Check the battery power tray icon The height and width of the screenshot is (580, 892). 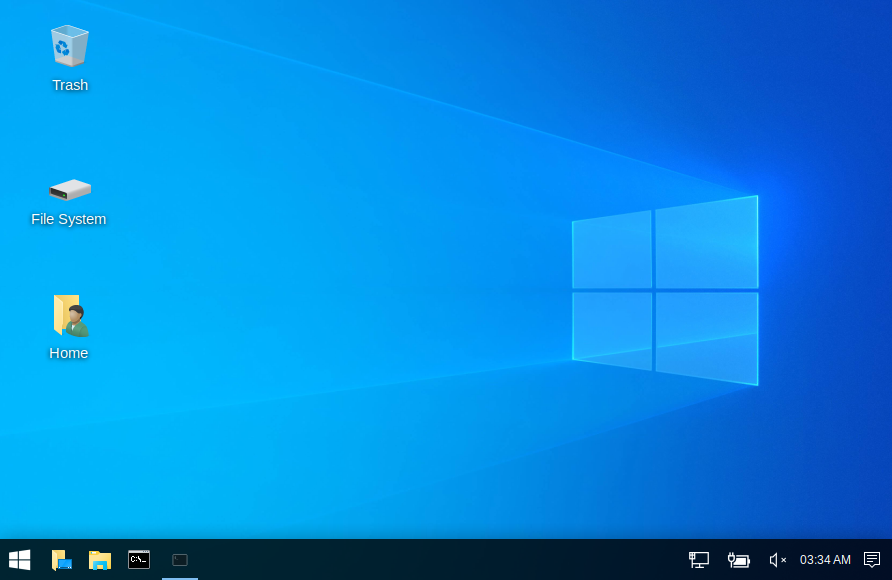coord(738,560)
